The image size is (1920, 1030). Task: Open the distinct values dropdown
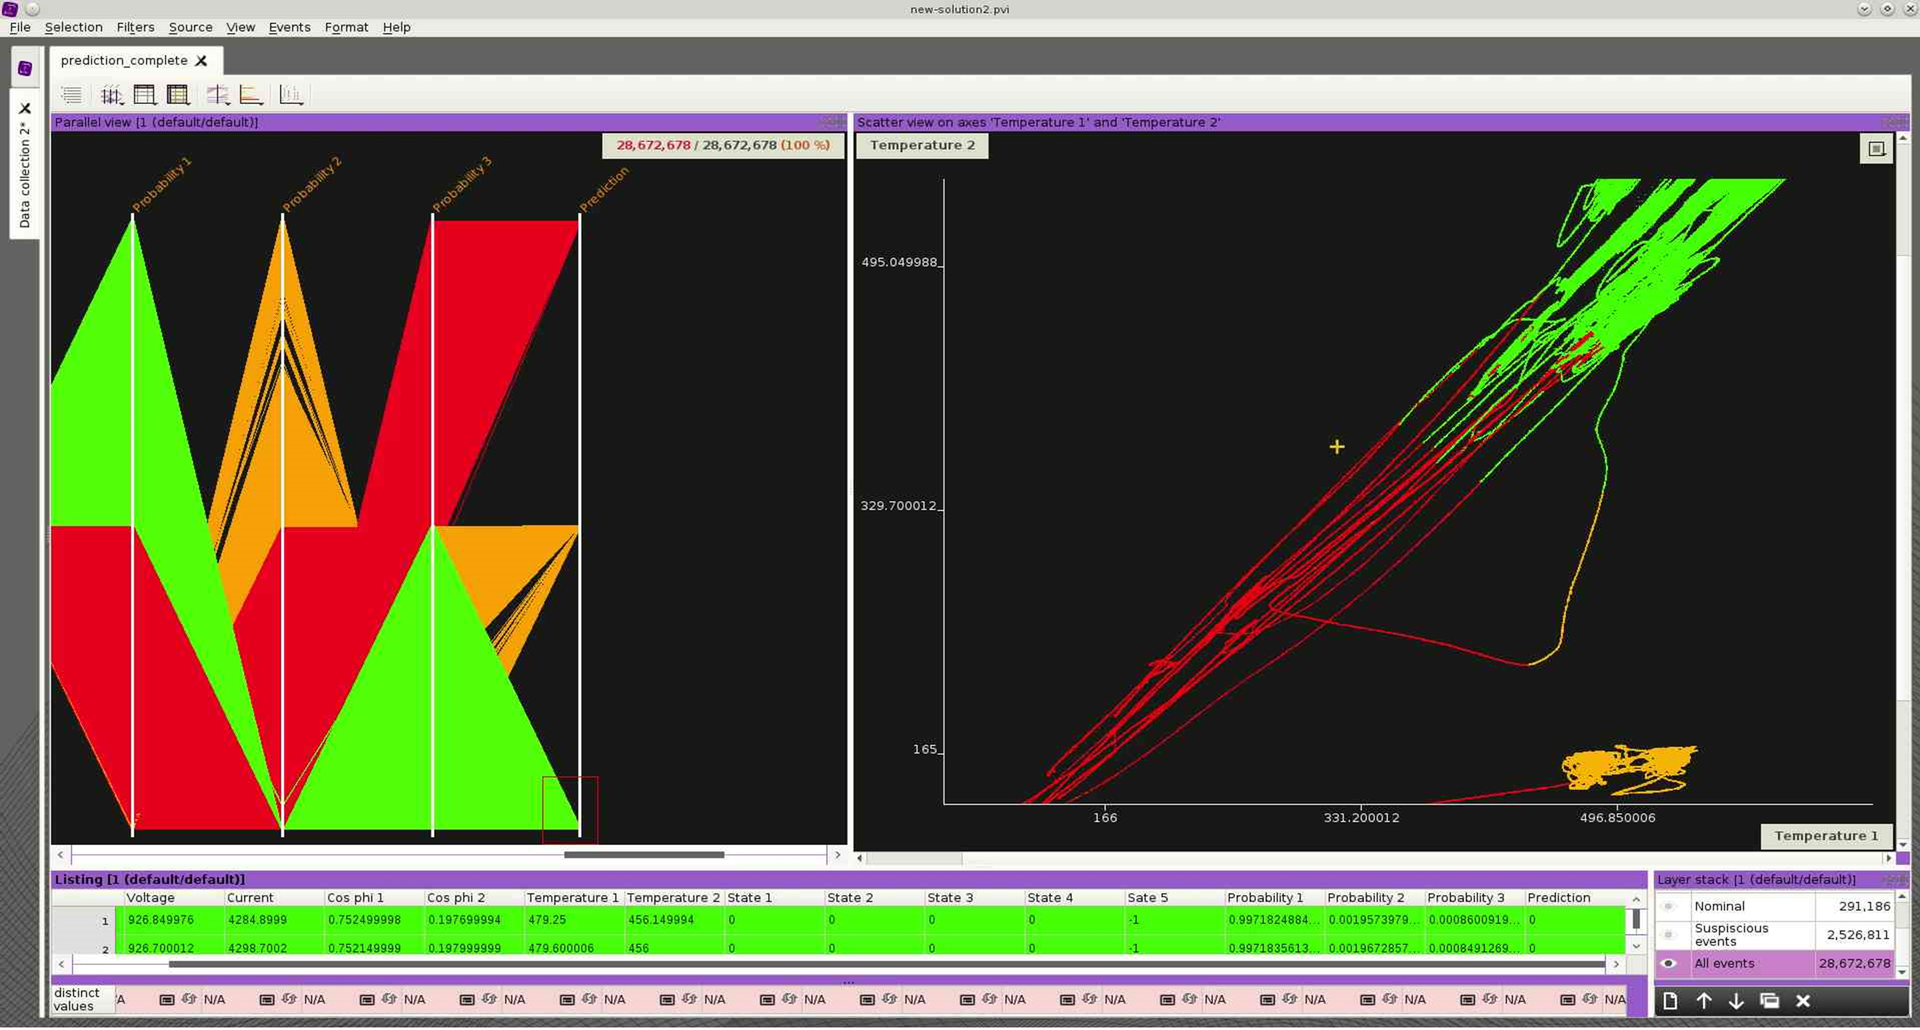83,999
